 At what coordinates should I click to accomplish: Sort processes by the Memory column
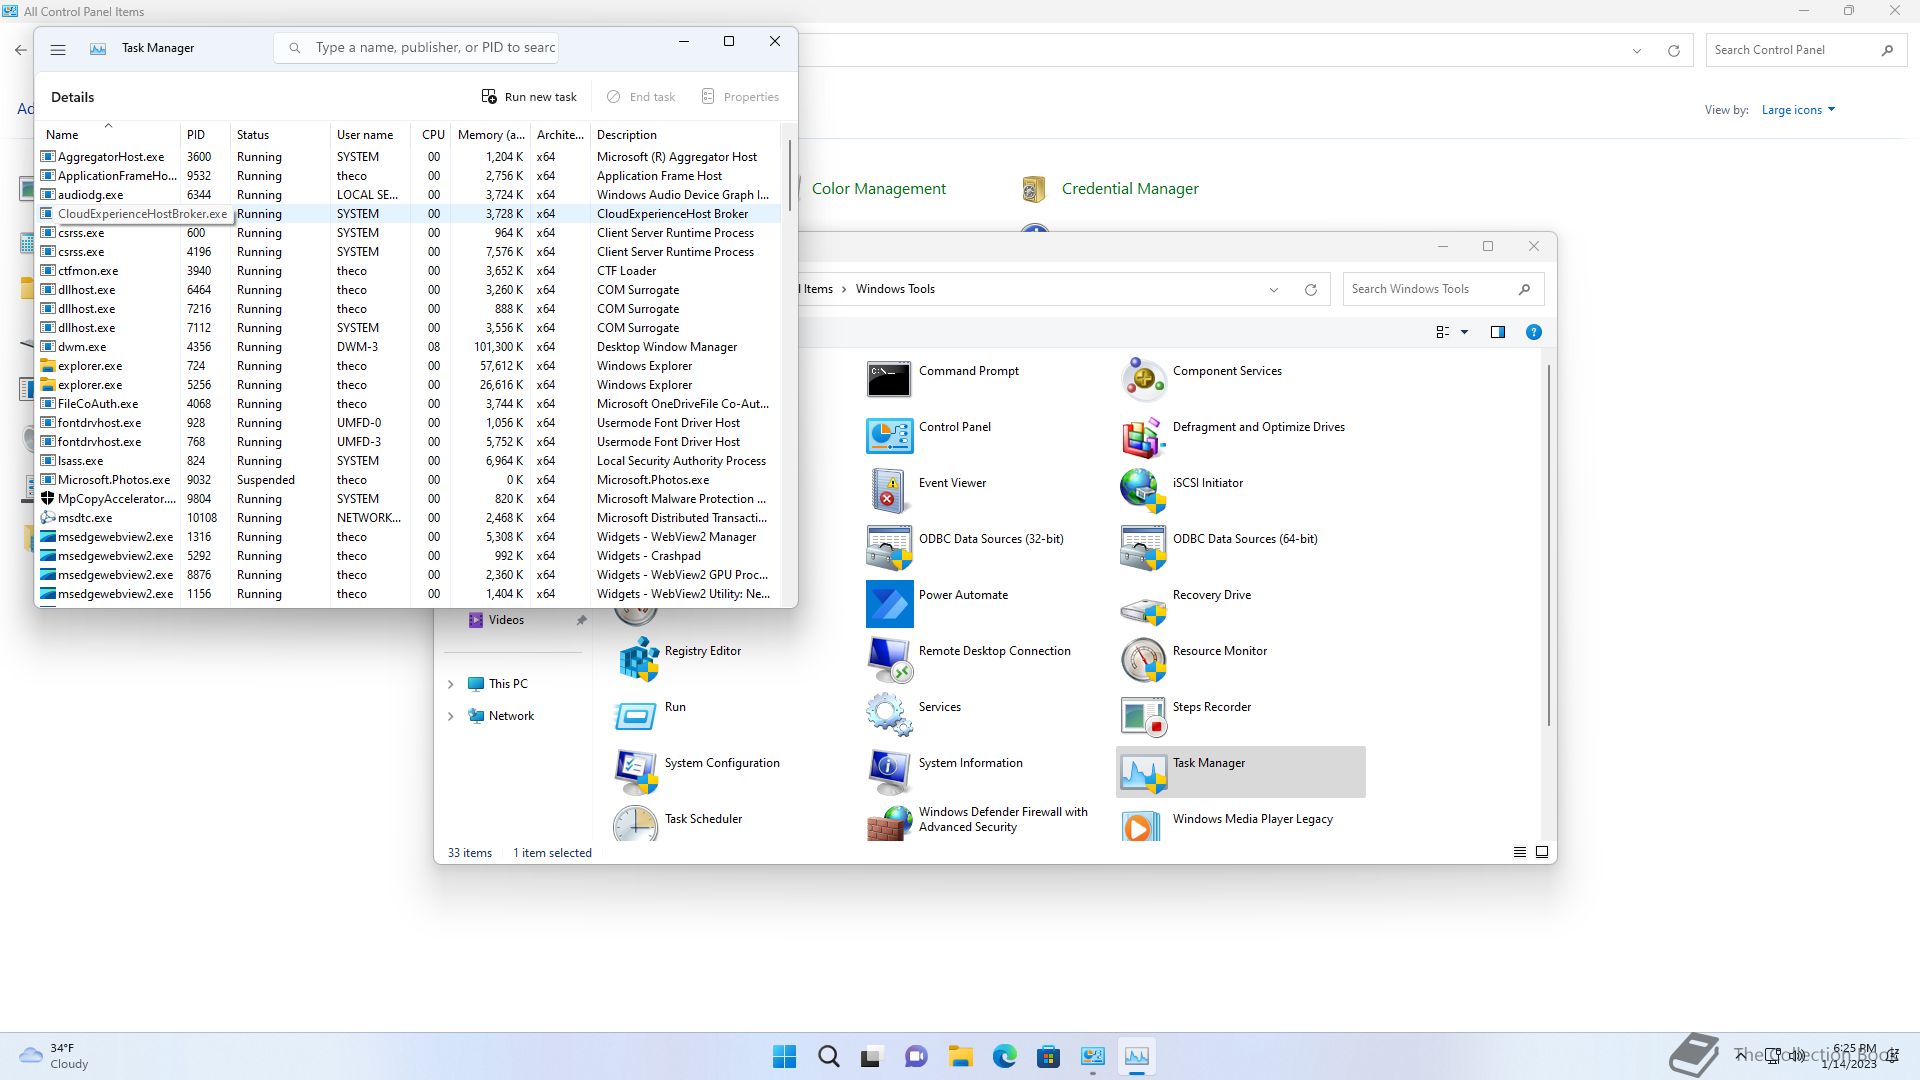[490, 134]
